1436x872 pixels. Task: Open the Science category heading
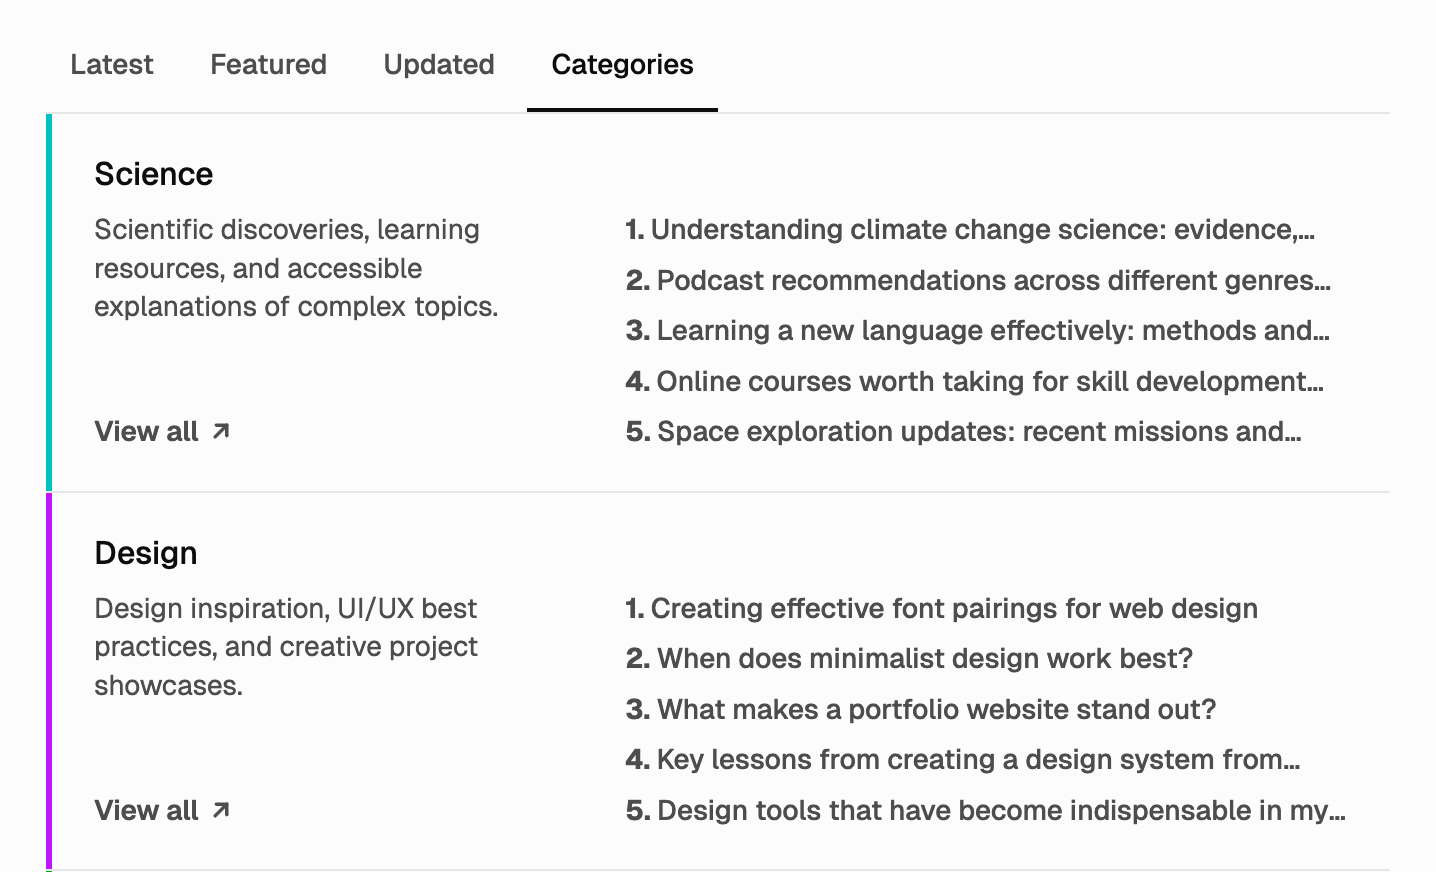click(154, 174)
